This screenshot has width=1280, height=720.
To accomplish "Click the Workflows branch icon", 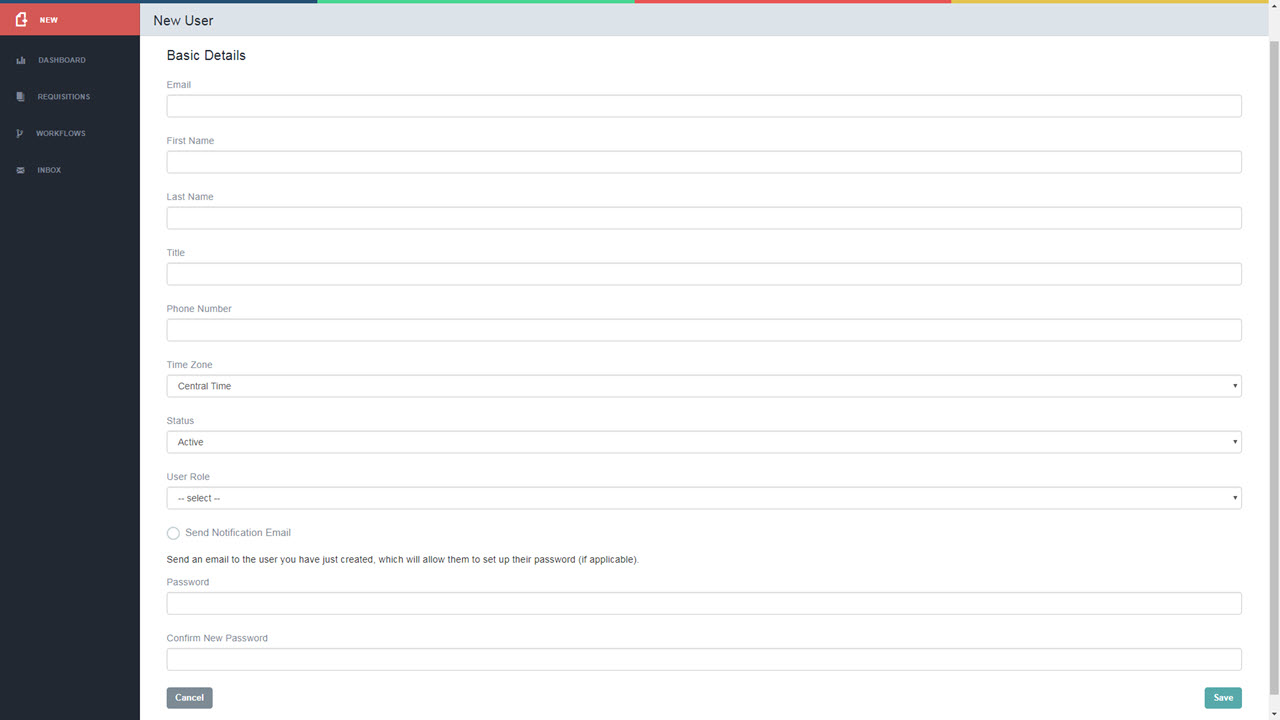I will point(20,133).
